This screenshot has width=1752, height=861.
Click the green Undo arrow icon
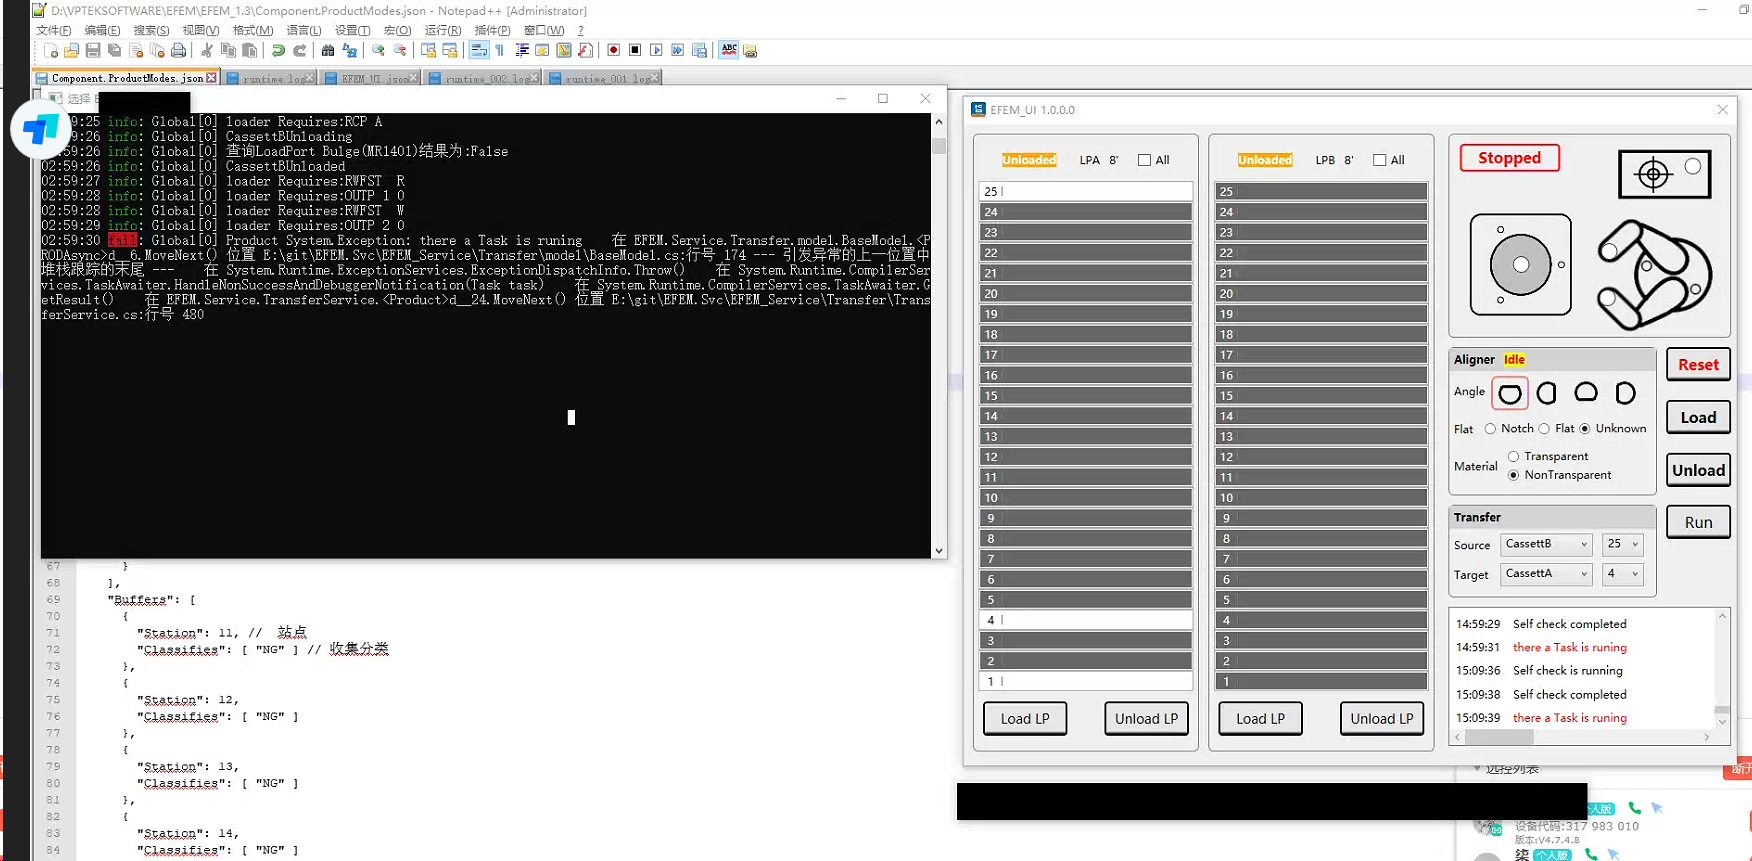point(278,50)
